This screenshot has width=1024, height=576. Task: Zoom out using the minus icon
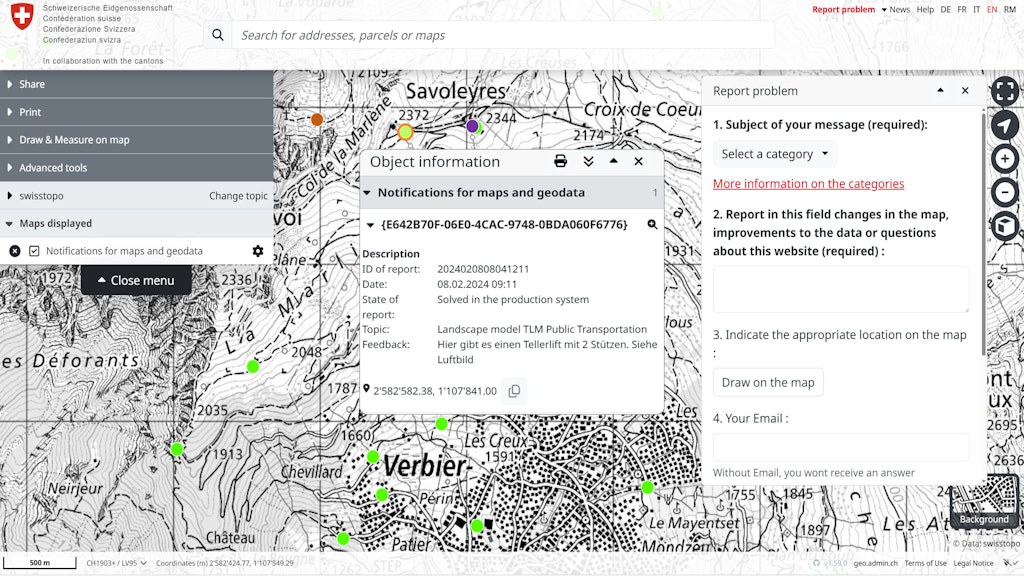[1003, 193]
